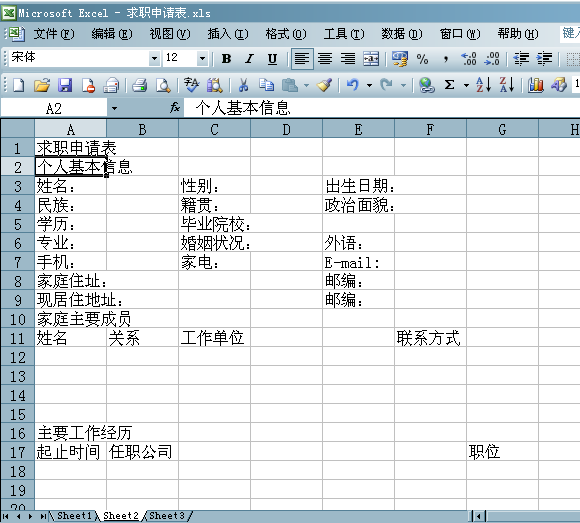
Task: Apply Comma style icon
Action: tap(446, 59)
